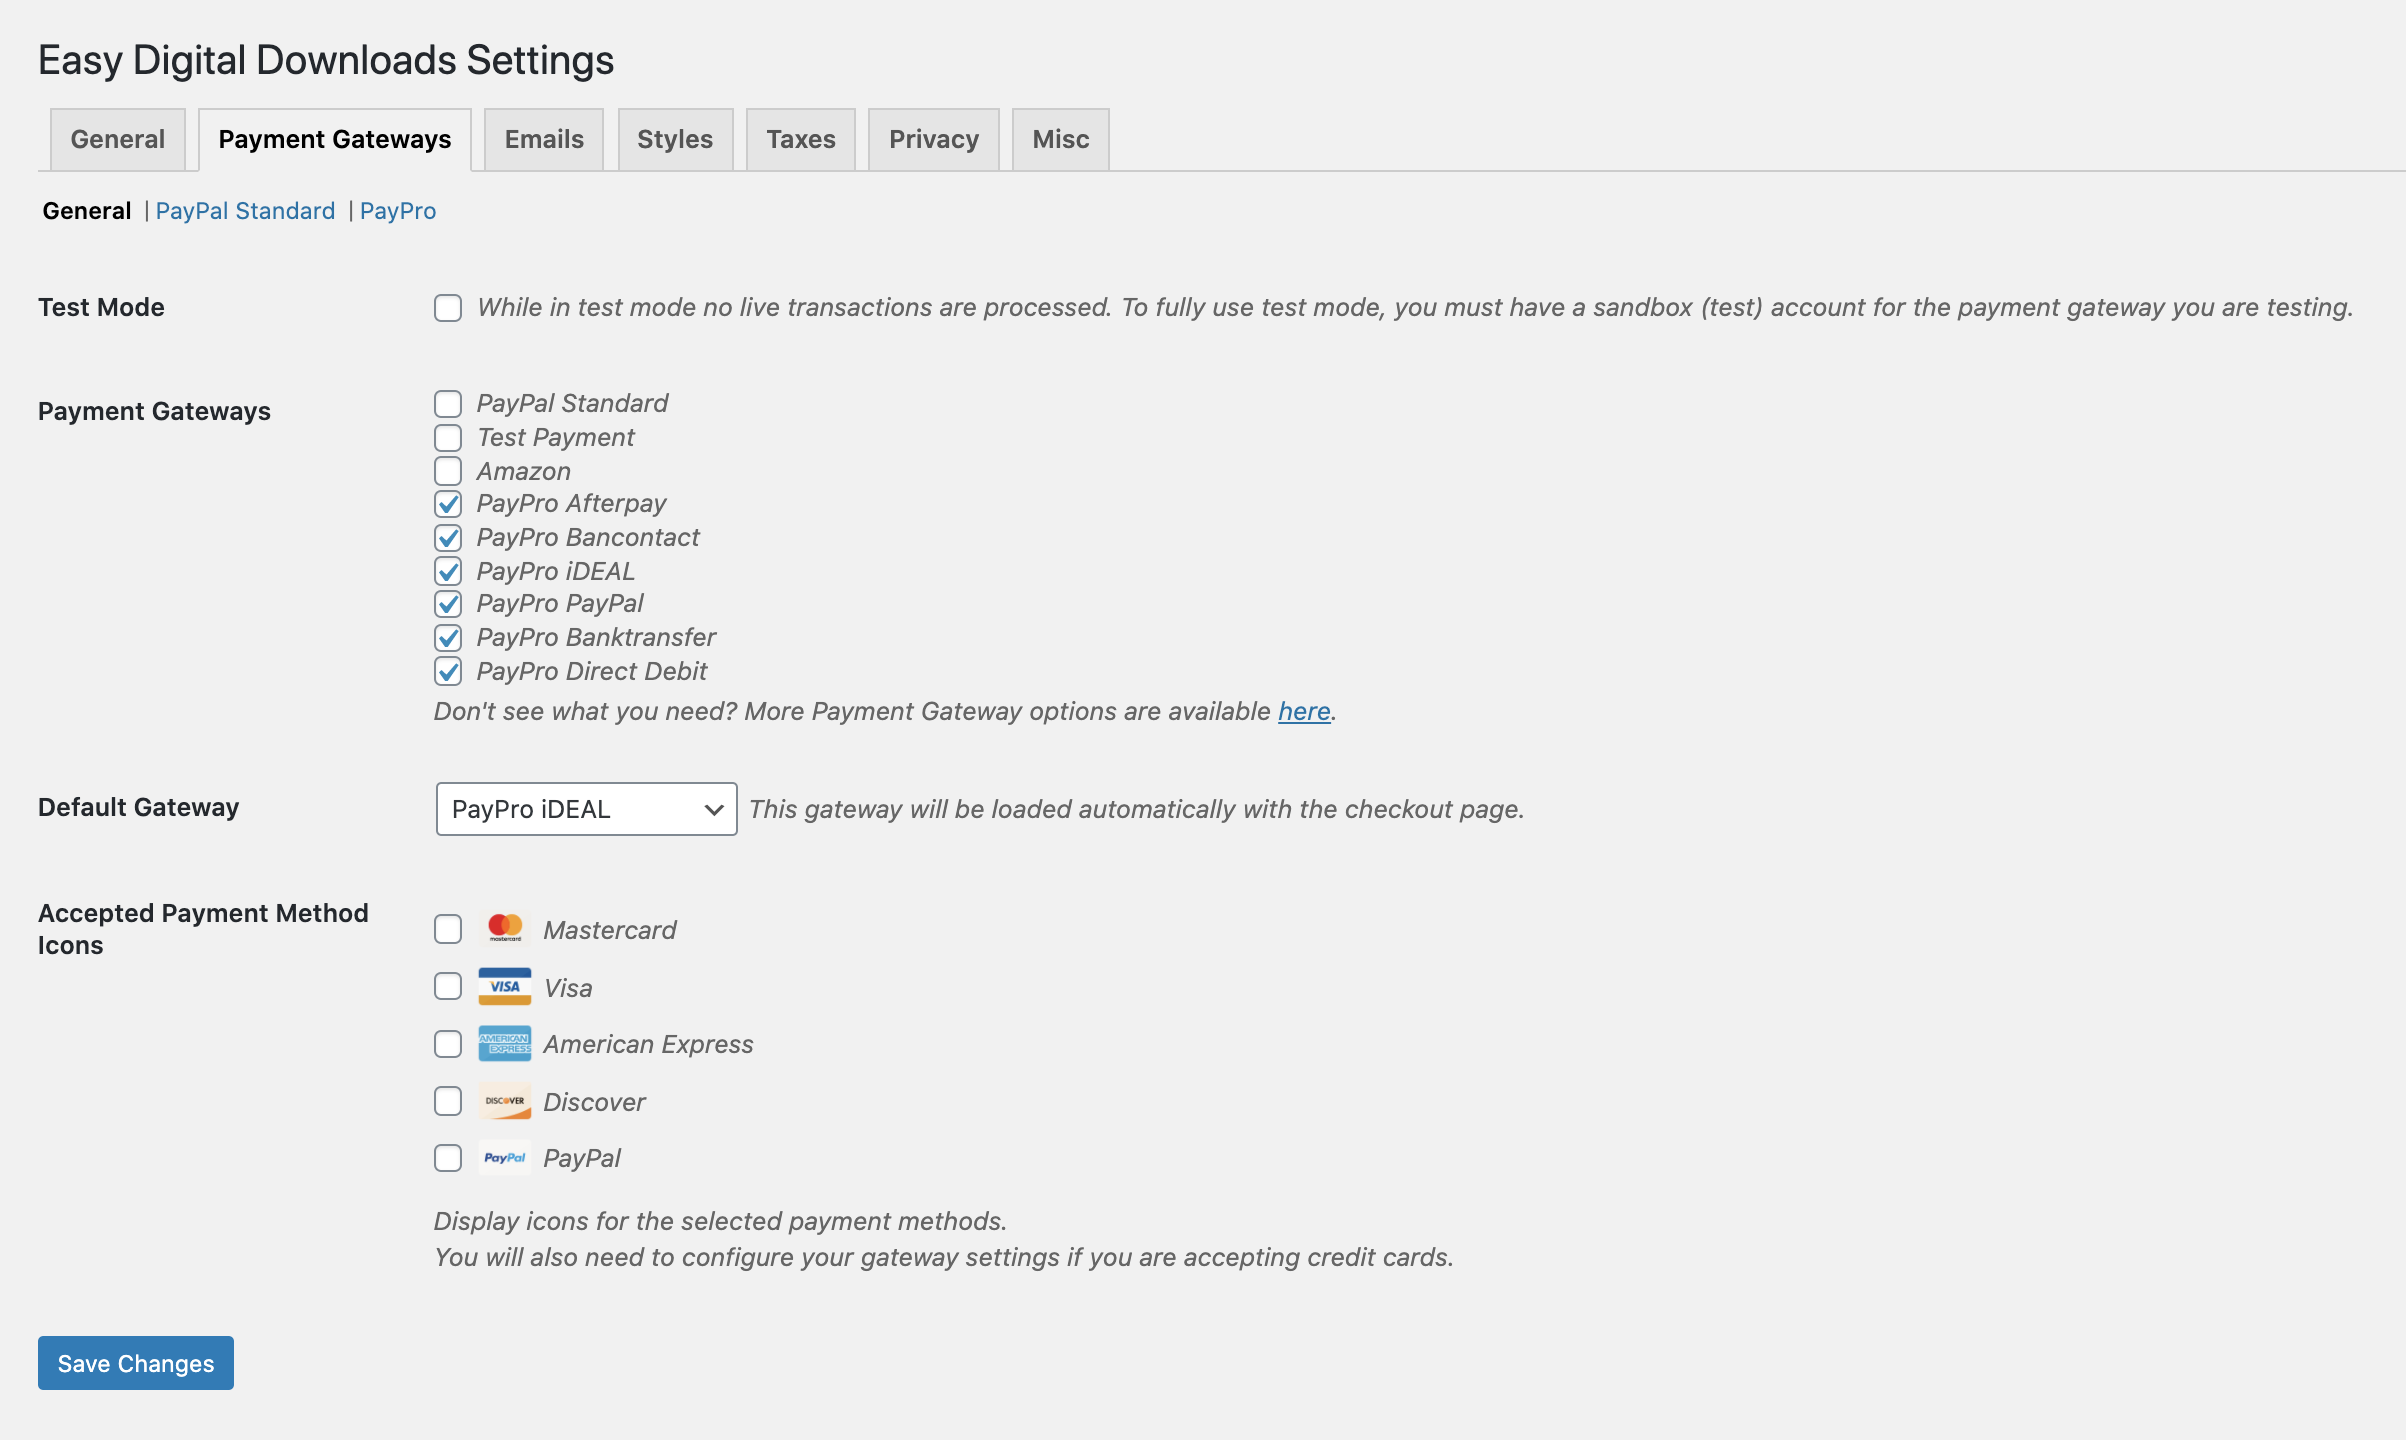The height and width of the screenshot is (1440, 2406).
Task: Click the Mastercard card icon
Action: (505, 929)
